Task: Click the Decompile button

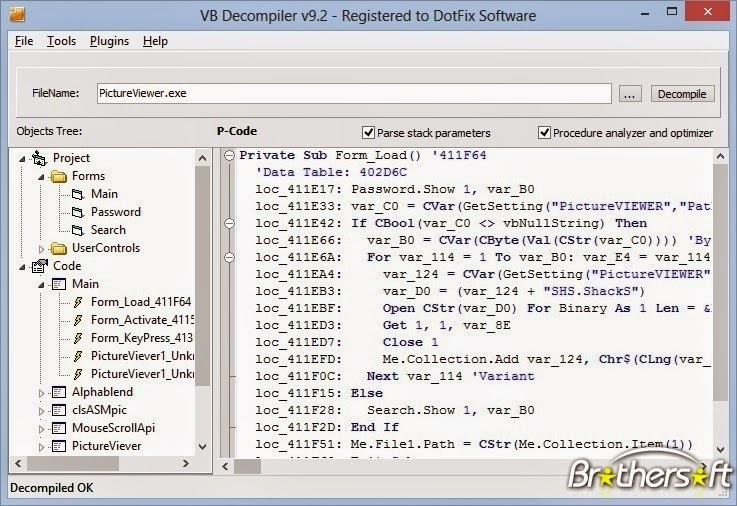Action: (682, 94)
